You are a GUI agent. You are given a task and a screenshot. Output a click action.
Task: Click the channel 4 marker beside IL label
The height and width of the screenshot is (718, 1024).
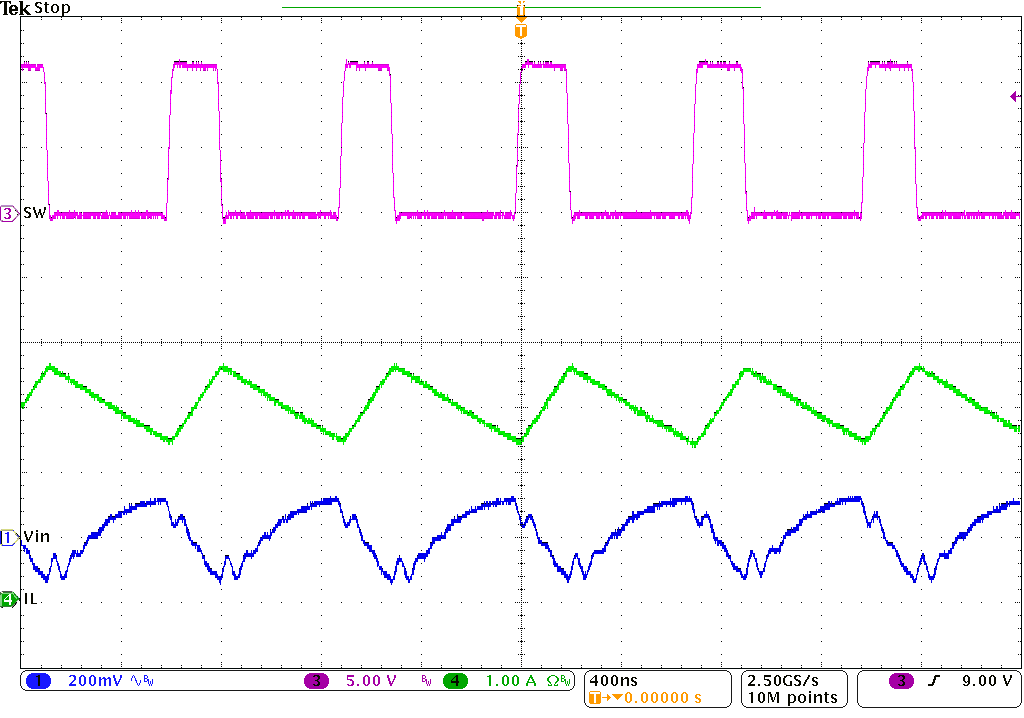6,597
